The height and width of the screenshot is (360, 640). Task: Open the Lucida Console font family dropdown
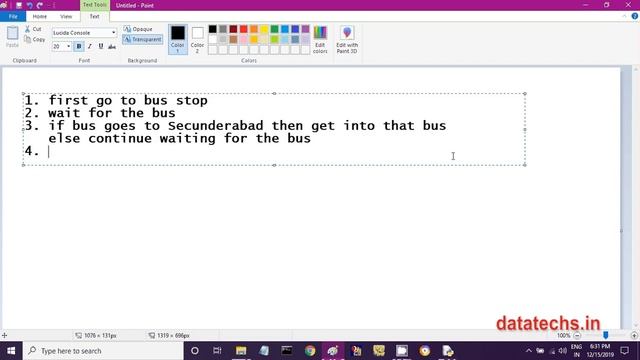pos(113,33)
